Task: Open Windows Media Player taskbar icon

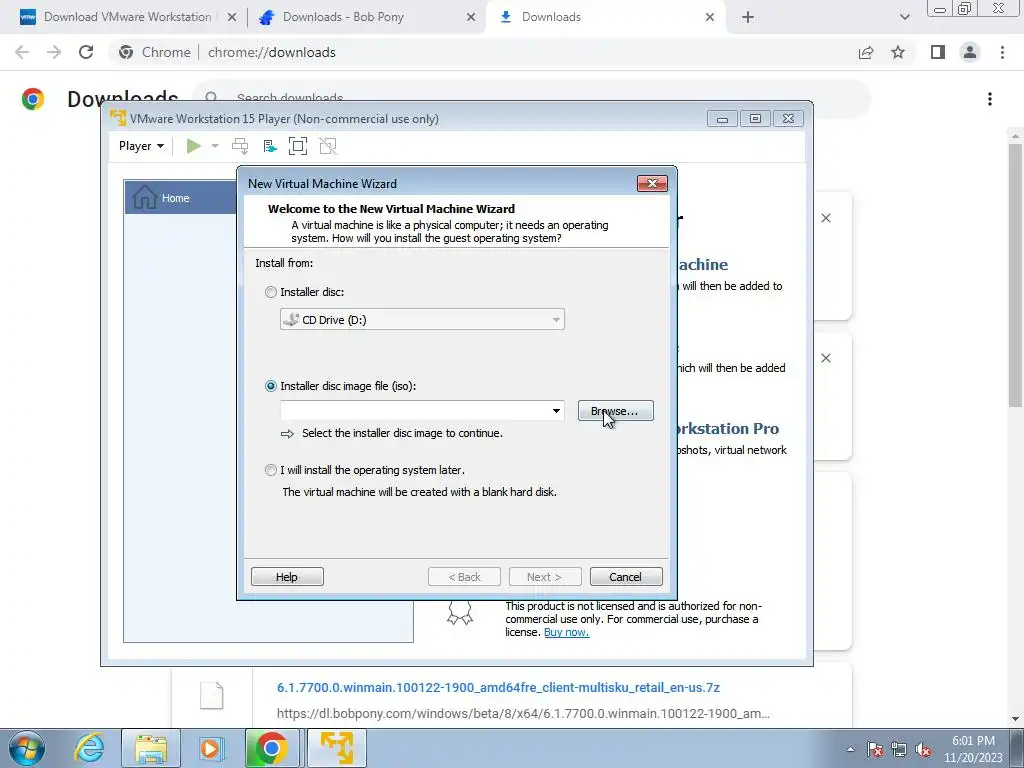Action: 210,748
